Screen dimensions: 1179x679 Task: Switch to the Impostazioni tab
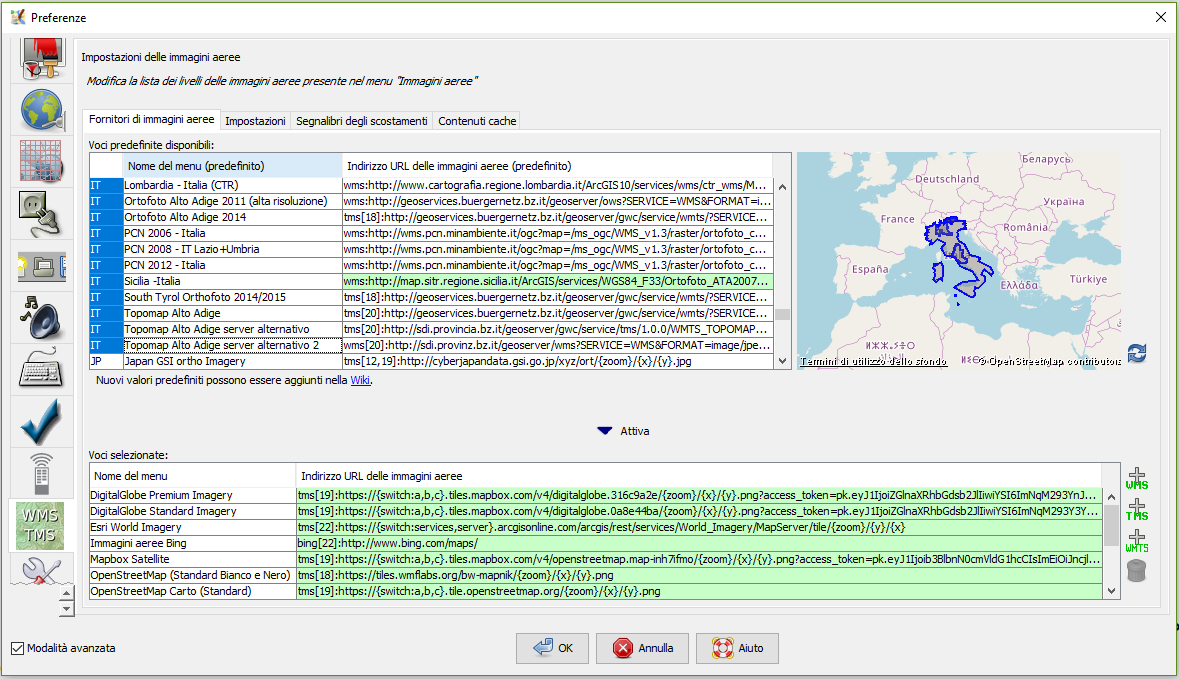[x=255, y=121]
